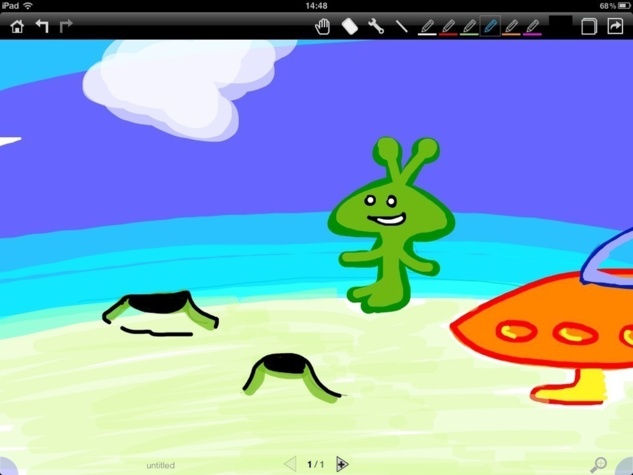Redo the undone stroke

pyautogui.click(x=66, y=26)
